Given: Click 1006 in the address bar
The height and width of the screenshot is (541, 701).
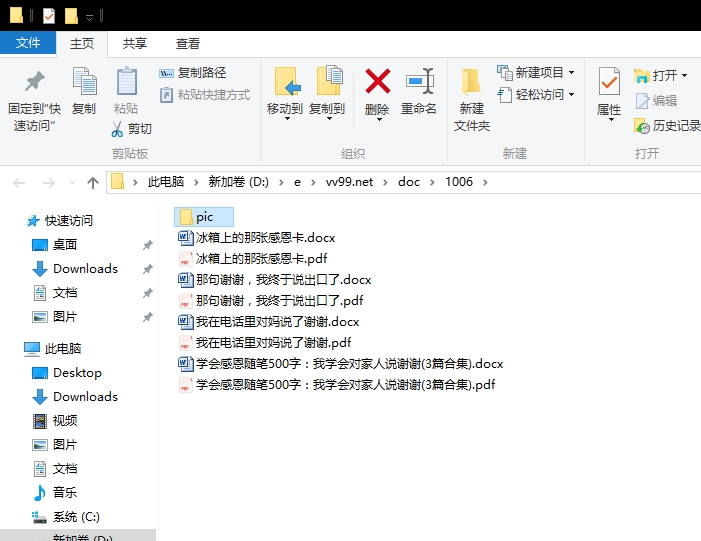Looking at the screenshot, I should pos(459,182).
